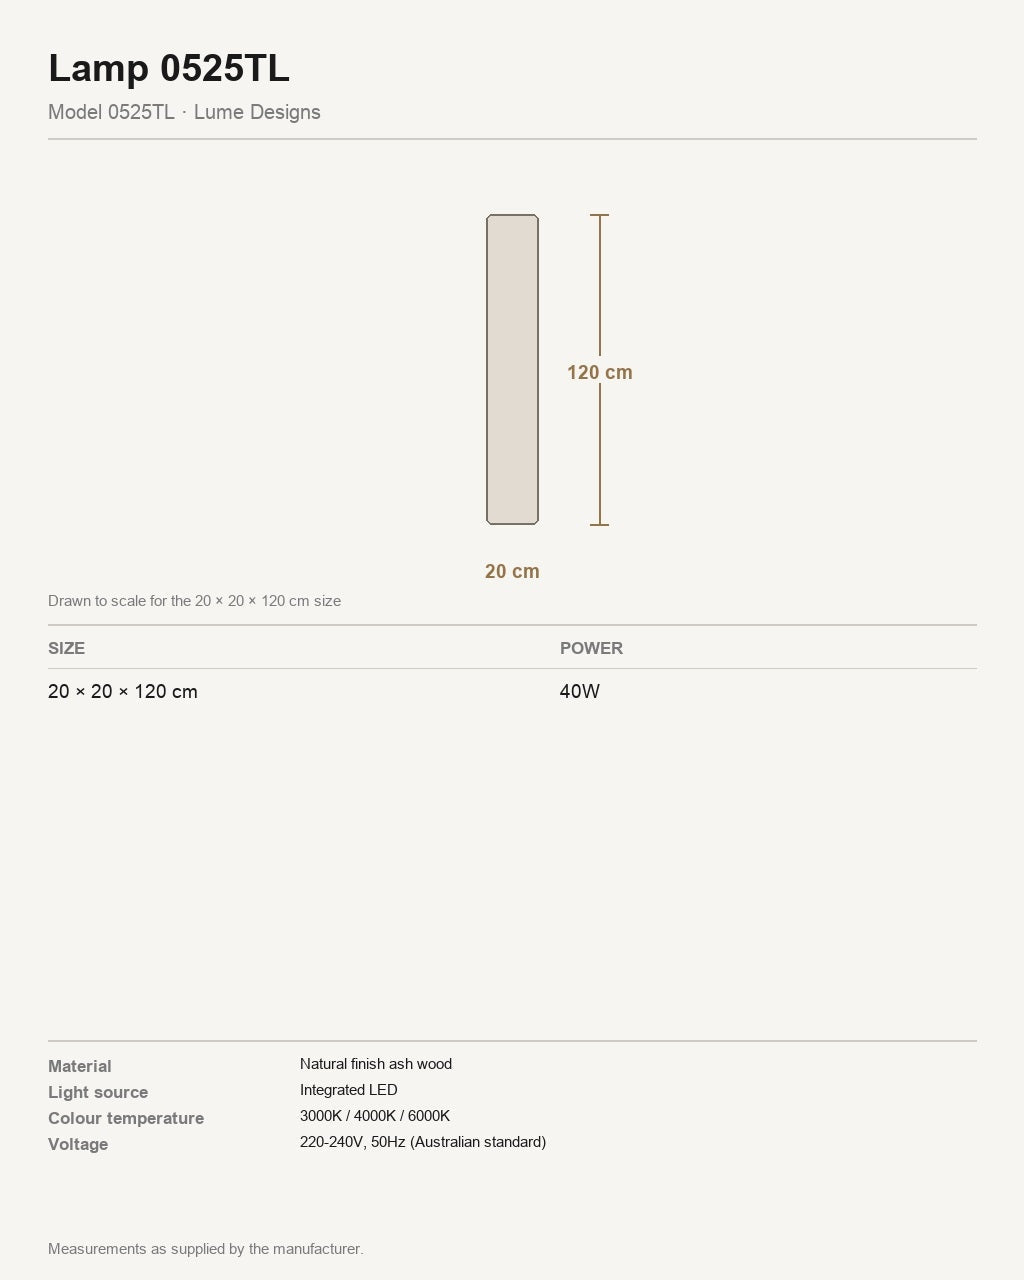This screenshot has width=1024, height=1280.
Task: Select the 220-240V voltage value
Action: (x=423, y=1142)
